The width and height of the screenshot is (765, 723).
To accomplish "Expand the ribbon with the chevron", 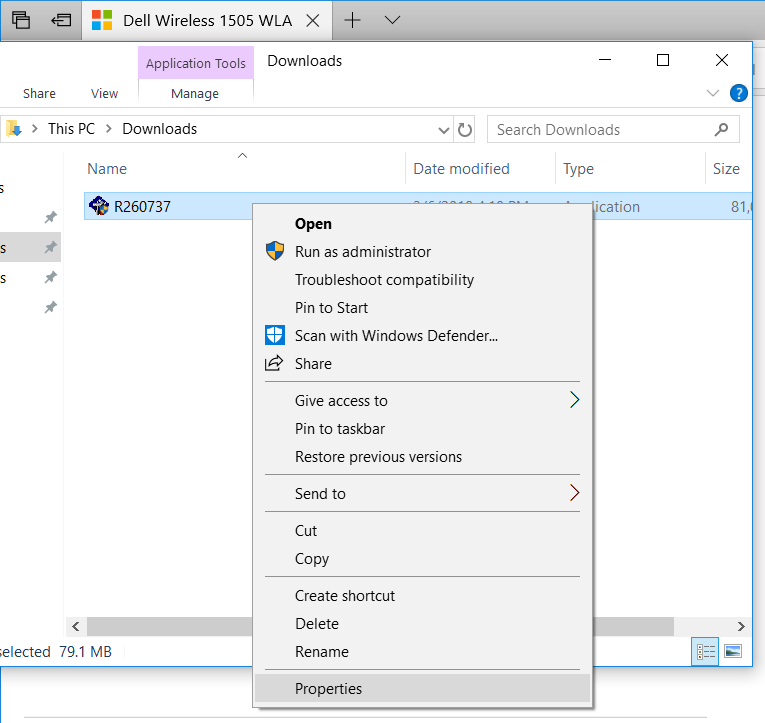I will [713, 93].
